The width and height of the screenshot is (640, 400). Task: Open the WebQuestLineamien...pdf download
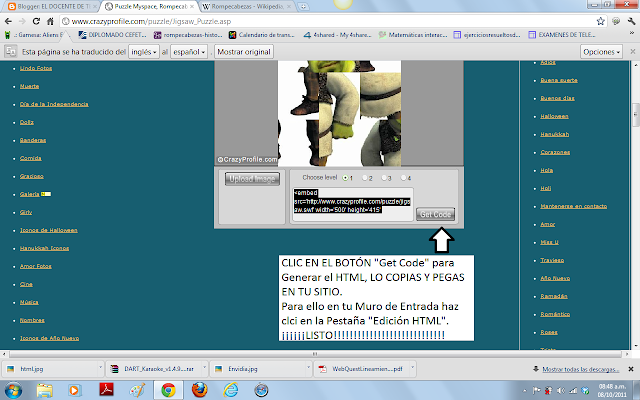pos(362,369)
